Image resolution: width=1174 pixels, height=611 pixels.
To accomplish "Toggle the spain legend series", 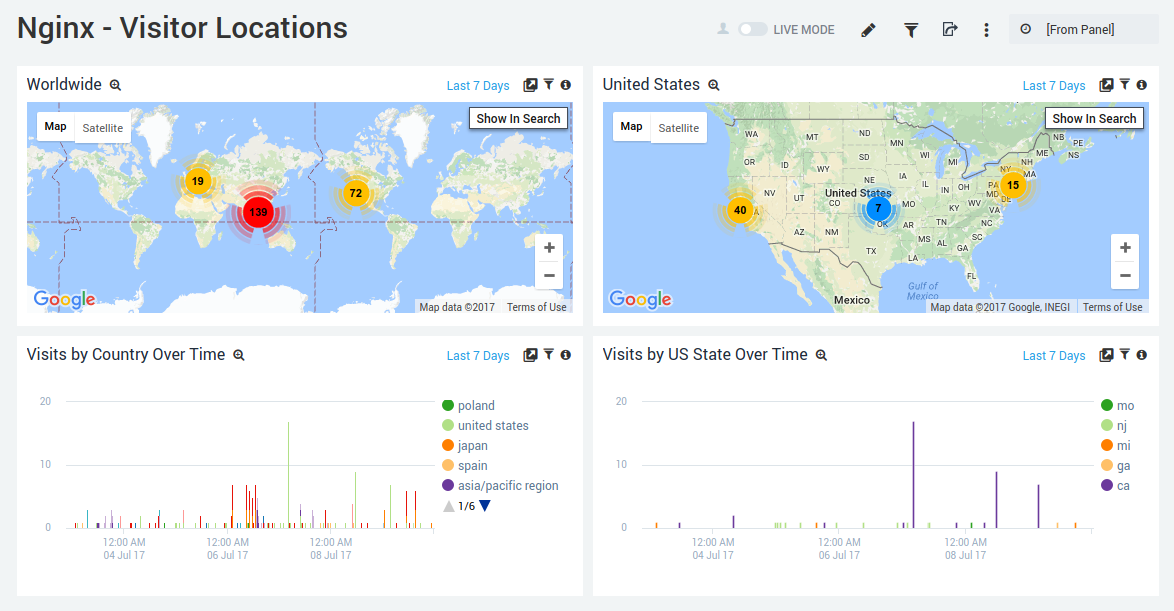I will (x=465, y=466).
